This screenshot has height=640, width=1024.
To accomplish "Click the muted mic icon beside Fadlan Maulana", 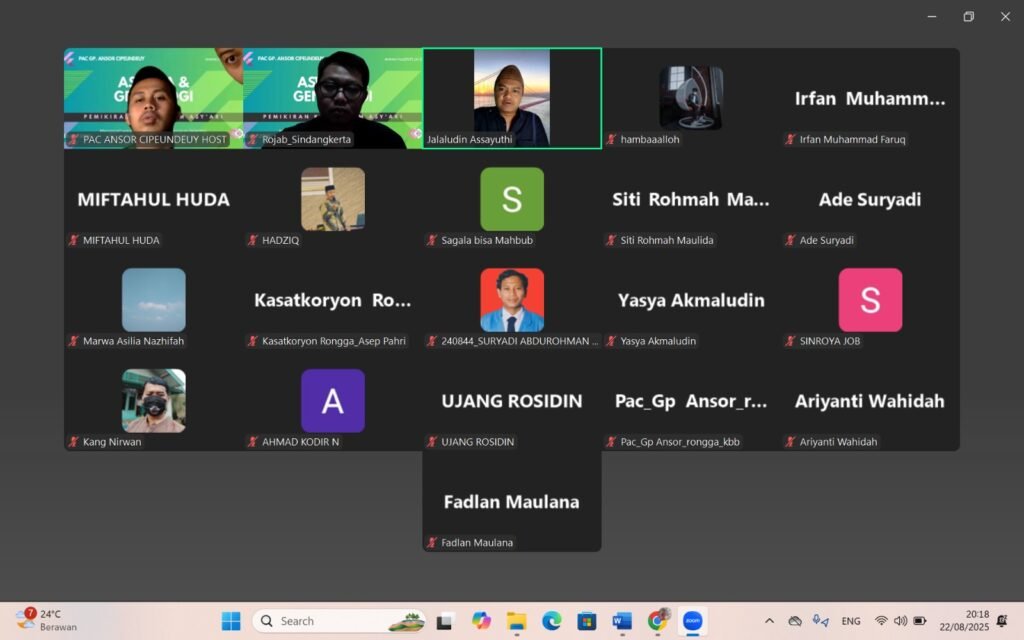I will pos(432,543).
